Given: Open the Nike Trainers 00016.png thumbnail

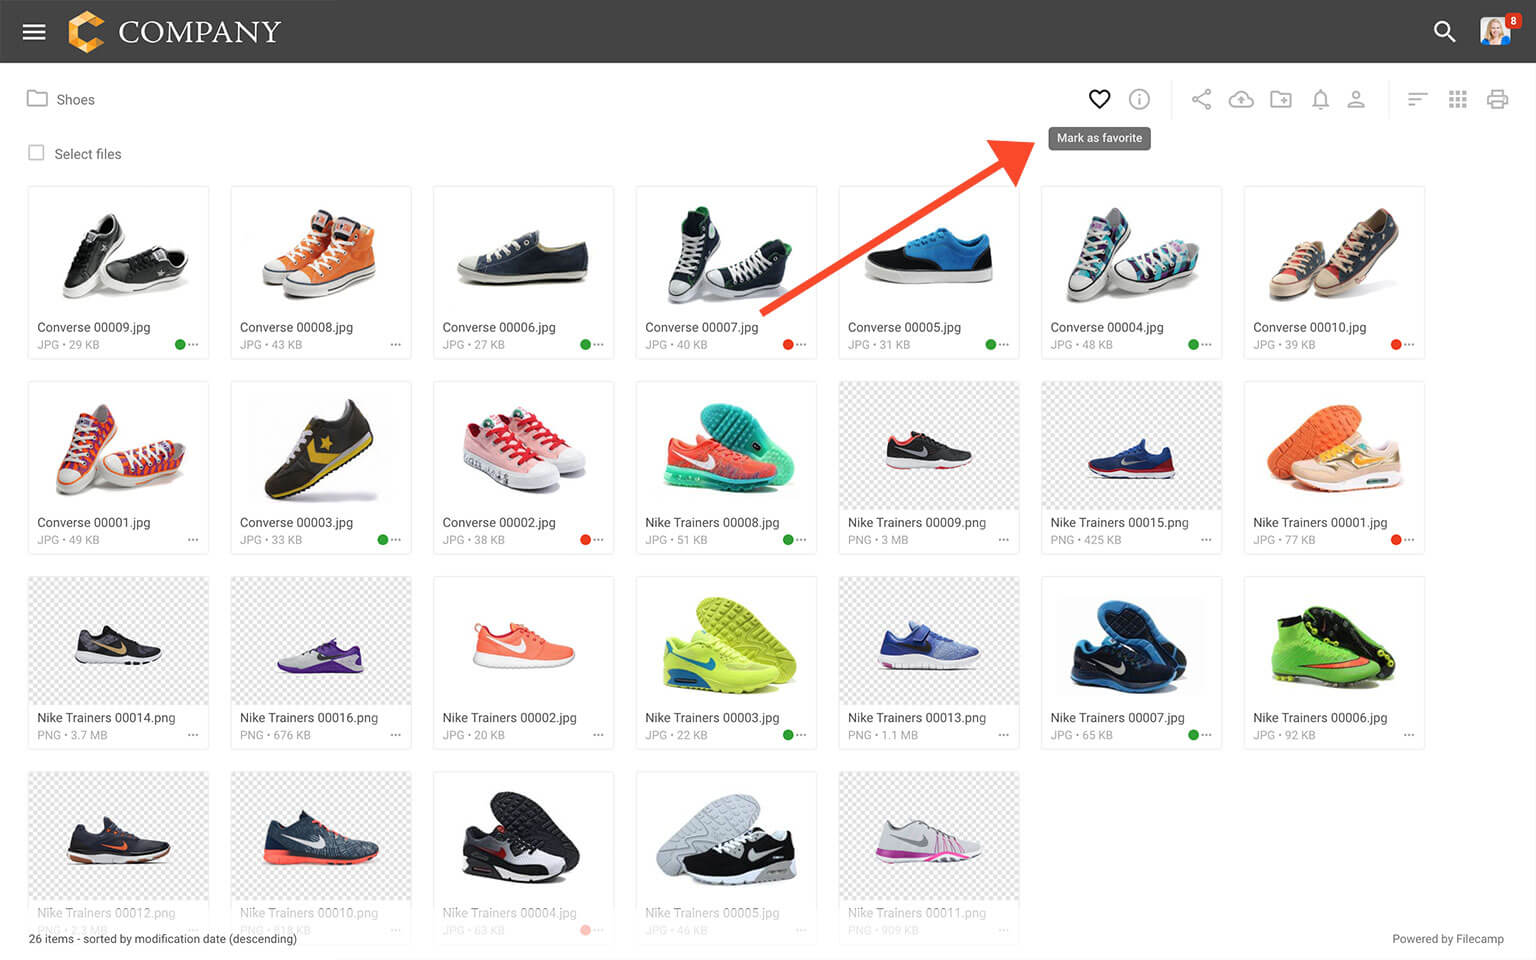Looking at the screenshot, I should 321,641.
